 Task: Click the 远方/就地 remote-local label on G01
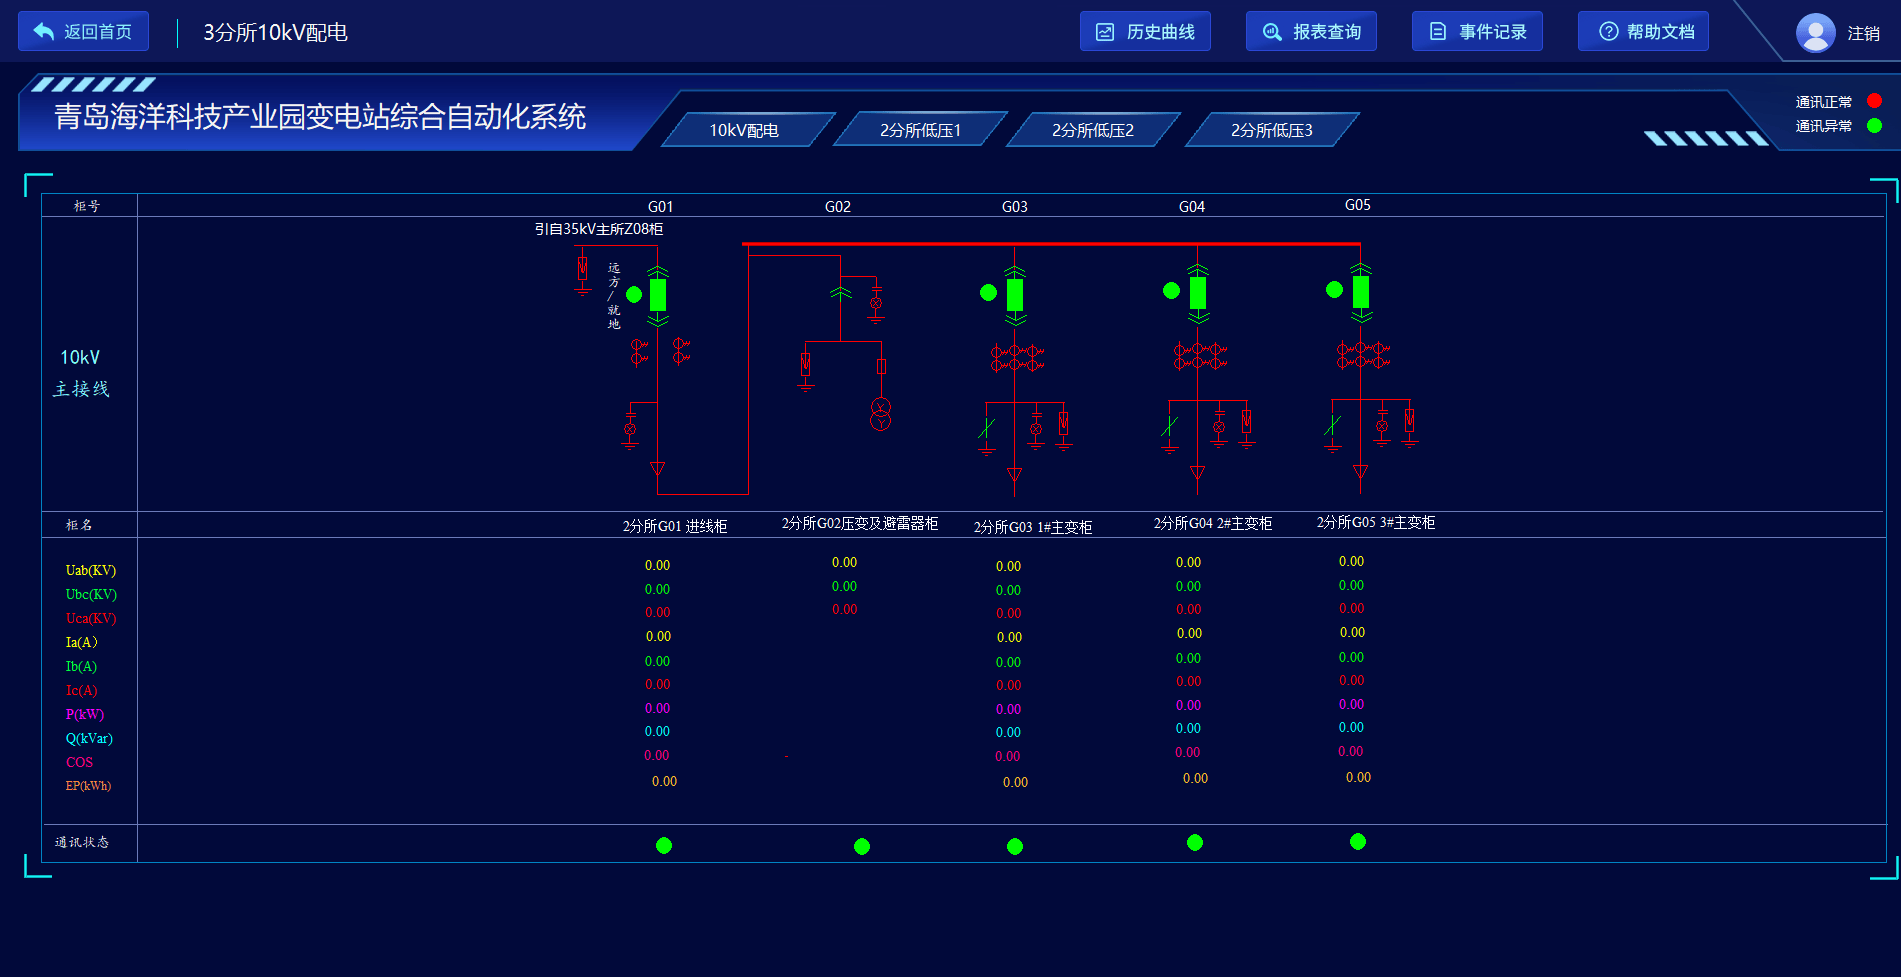(x=614, y=296)
